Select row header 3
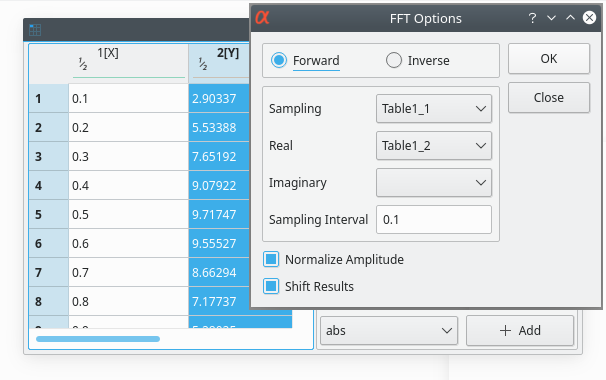 coord(49,157)
